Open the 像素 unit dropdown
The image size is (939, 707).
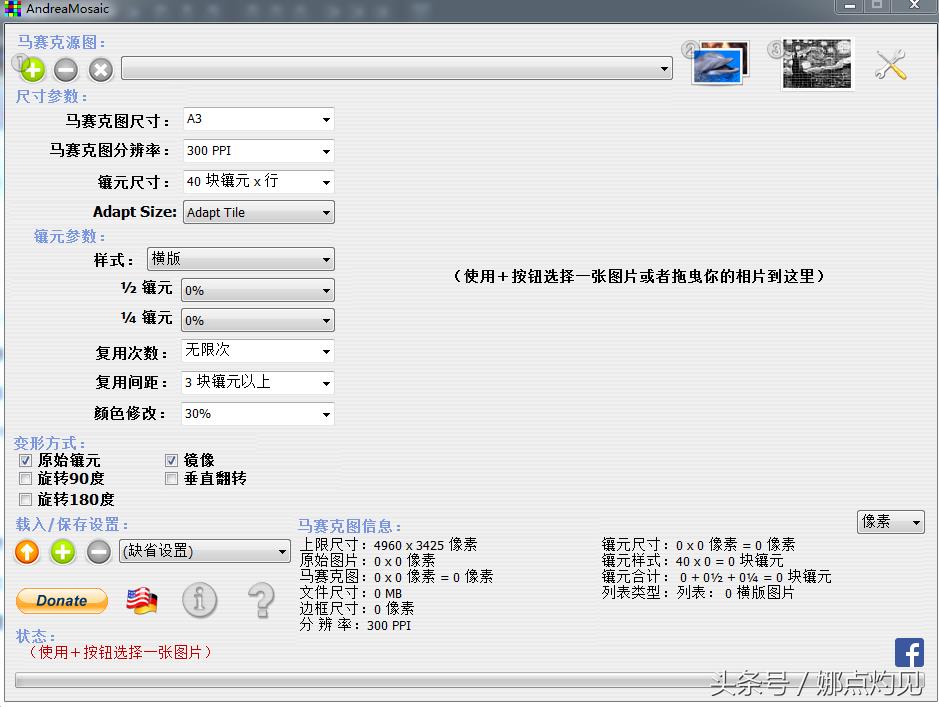coord(890,522)
